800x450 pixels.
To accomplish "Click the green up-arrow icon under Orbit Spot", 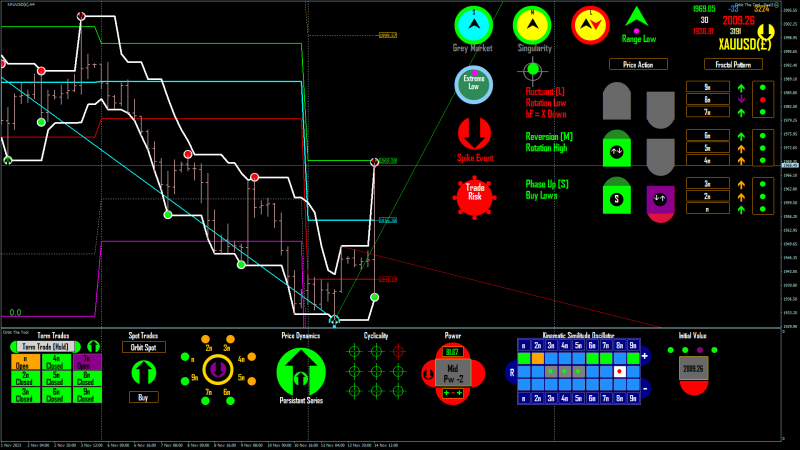I will pyautogui.click(x=143, y=372).
